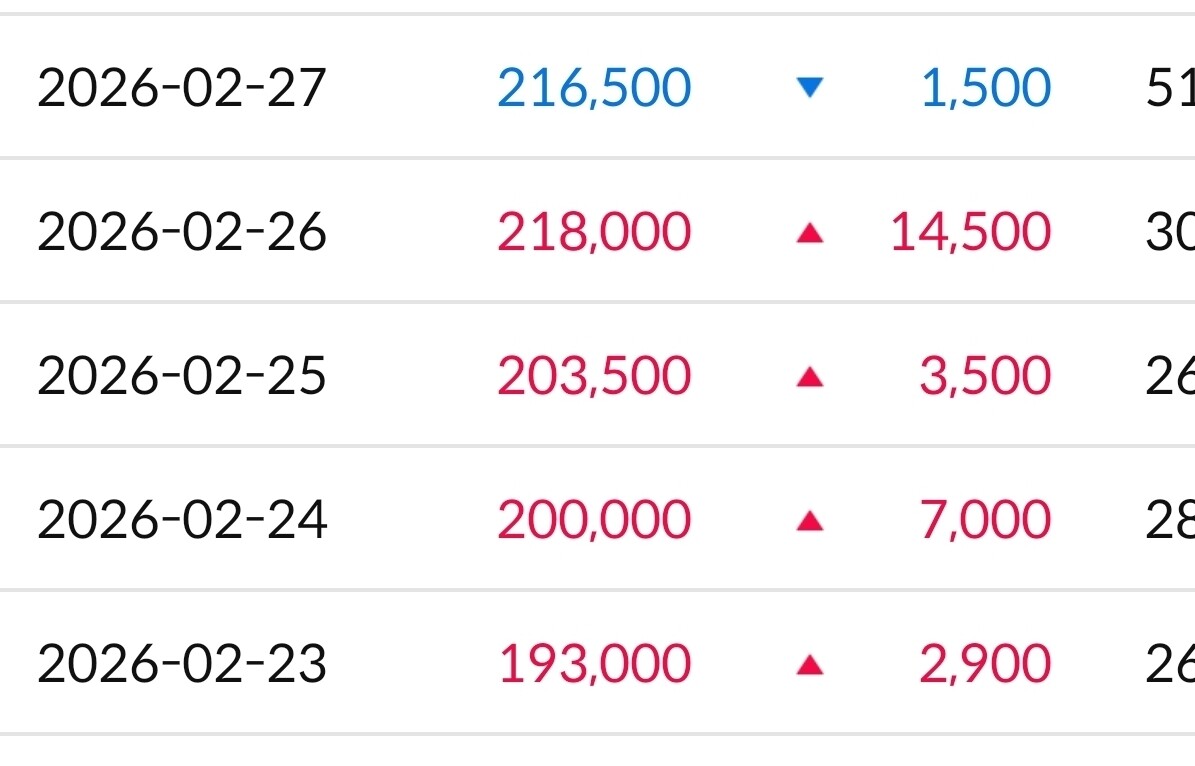Choose the 2026-02-25 date row
Screen dimensions: 1195x766
pyautogui.click(x=182, y=376)
